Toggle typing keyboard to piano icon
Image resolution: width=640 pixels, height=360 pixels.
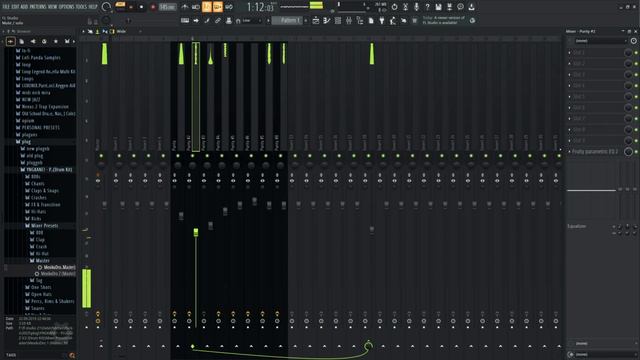[185, 20]
